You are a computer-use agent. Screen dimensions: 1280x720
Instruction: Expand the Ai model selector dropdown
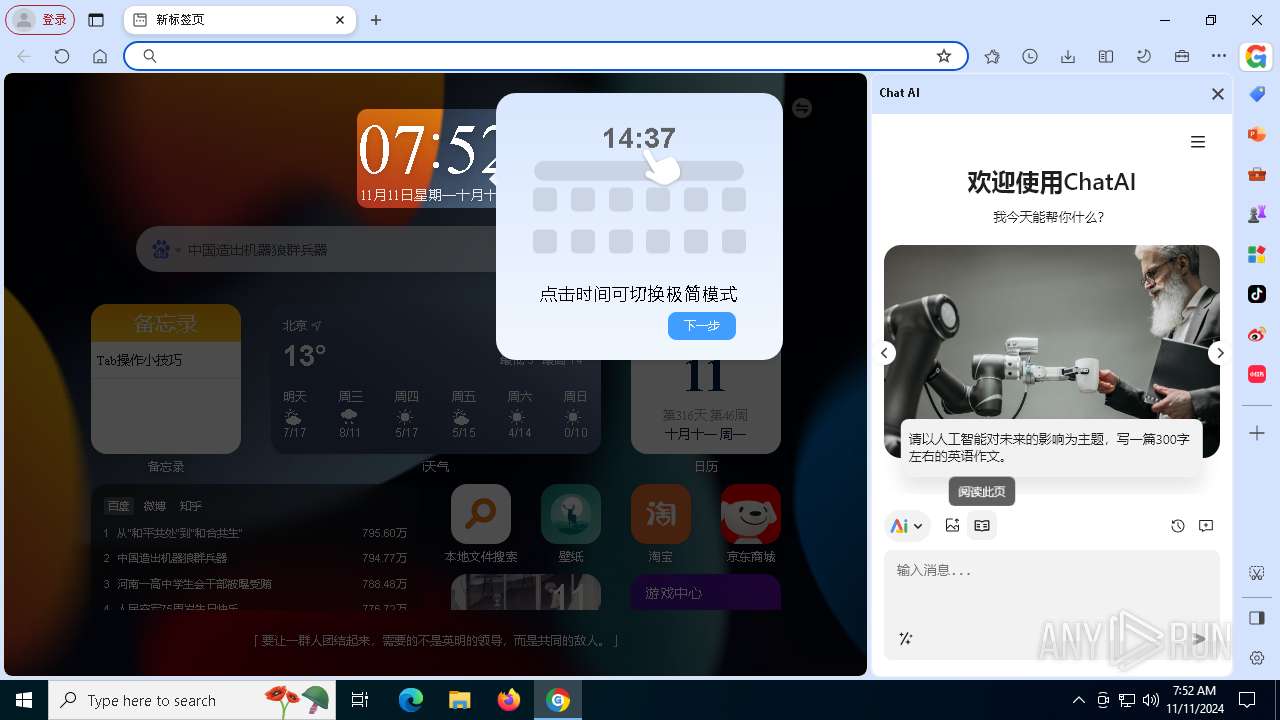[907, 526]
